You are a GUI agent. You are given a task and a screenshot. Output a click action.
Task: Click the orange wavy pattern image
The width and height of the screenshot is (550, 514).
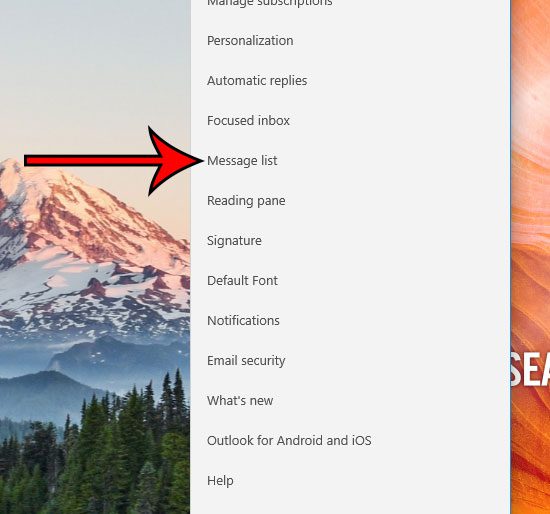pos(530,175)
